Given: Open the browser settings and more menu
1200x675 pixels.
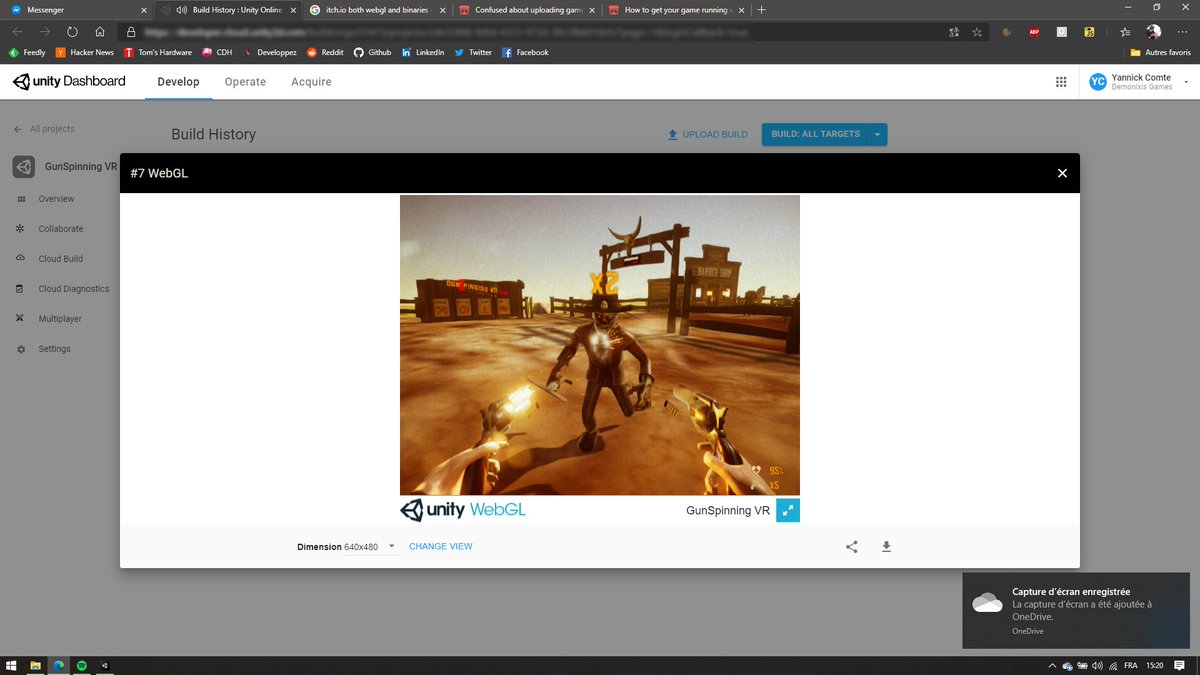Looking at the screenshot, I should [x=1183, y=32].
